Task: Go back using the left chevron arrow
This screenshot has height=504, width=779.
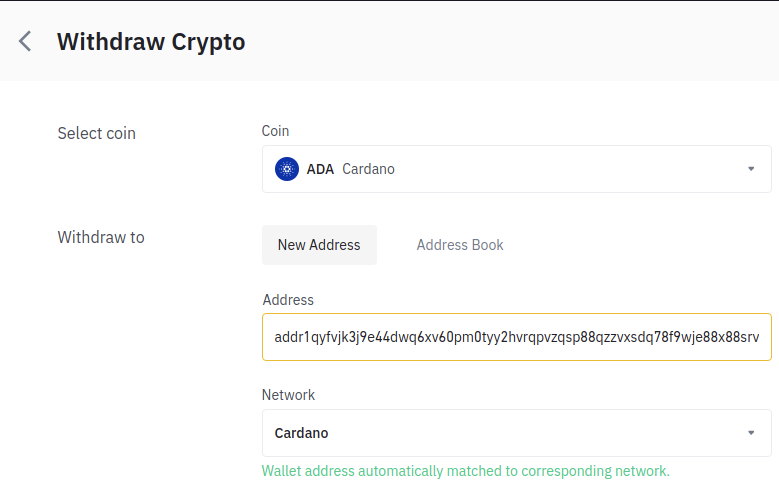Action: (25, 41)
